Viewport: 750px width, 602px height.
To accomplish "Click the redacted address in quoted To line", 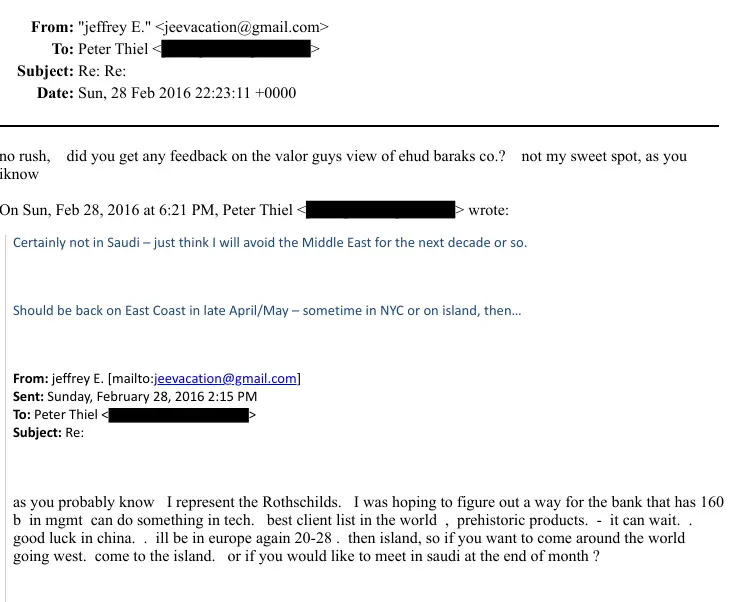I will coord(178,414).
